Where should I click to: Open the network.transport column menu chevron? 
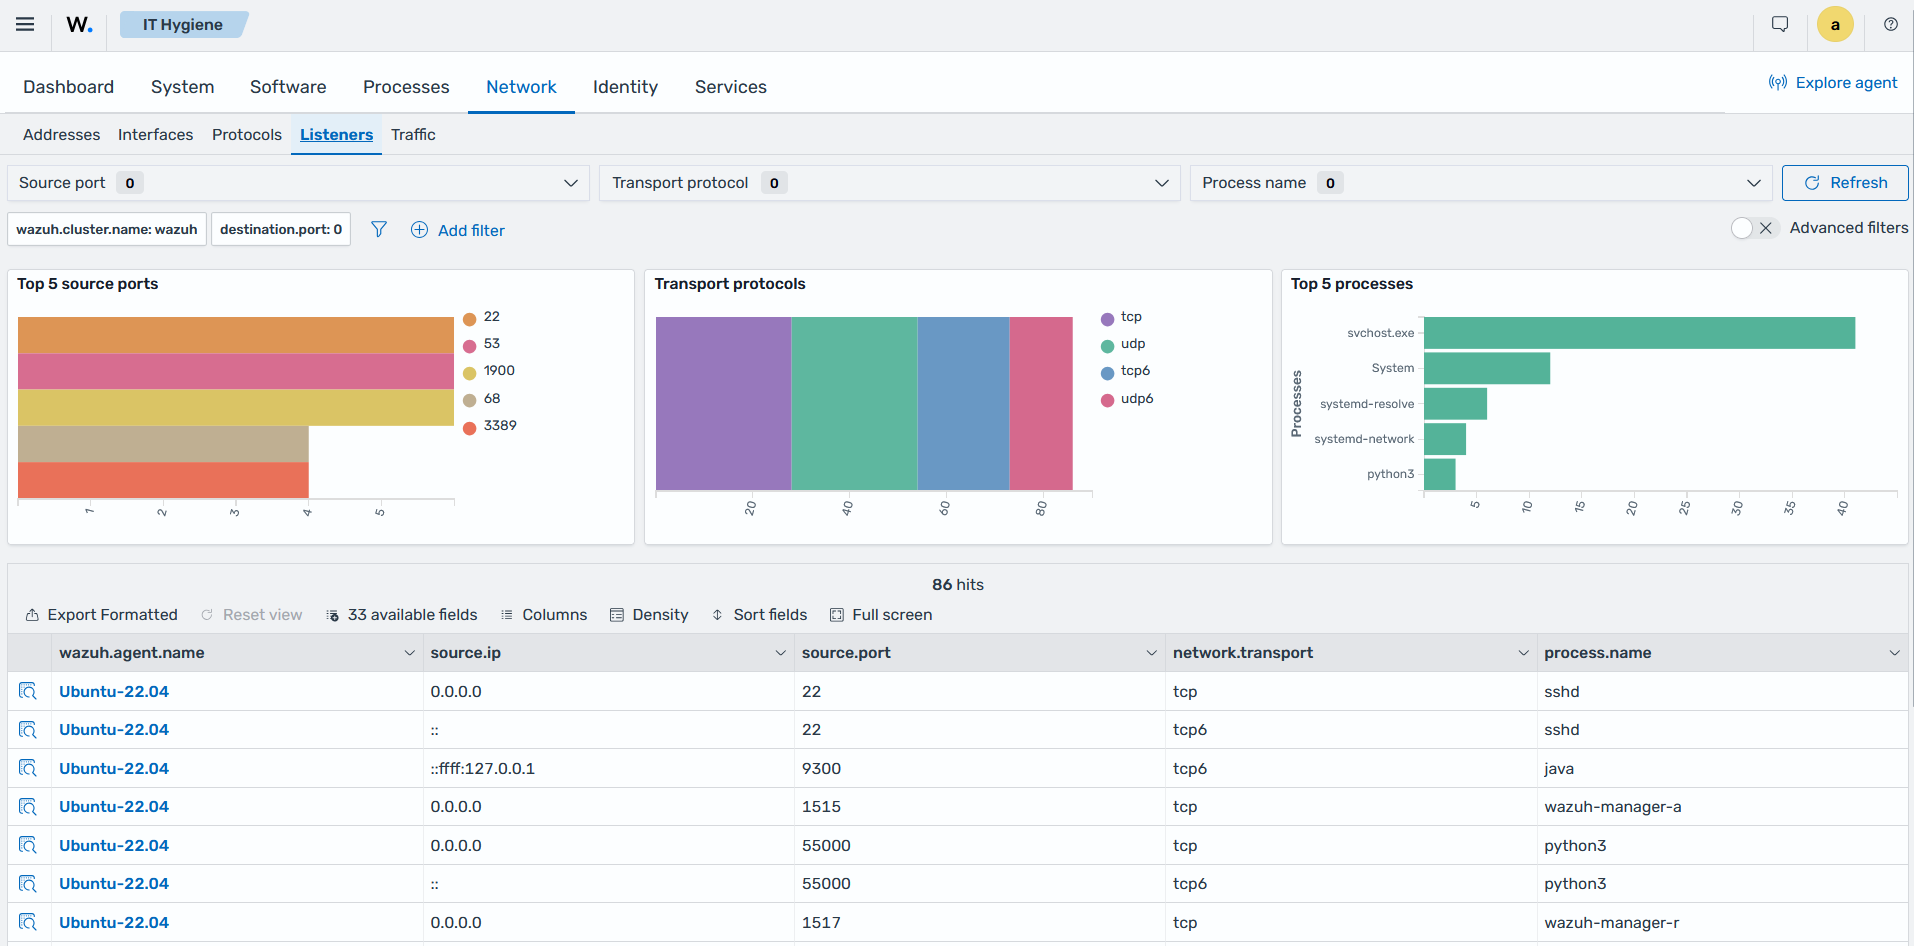tap(1523, 653)
